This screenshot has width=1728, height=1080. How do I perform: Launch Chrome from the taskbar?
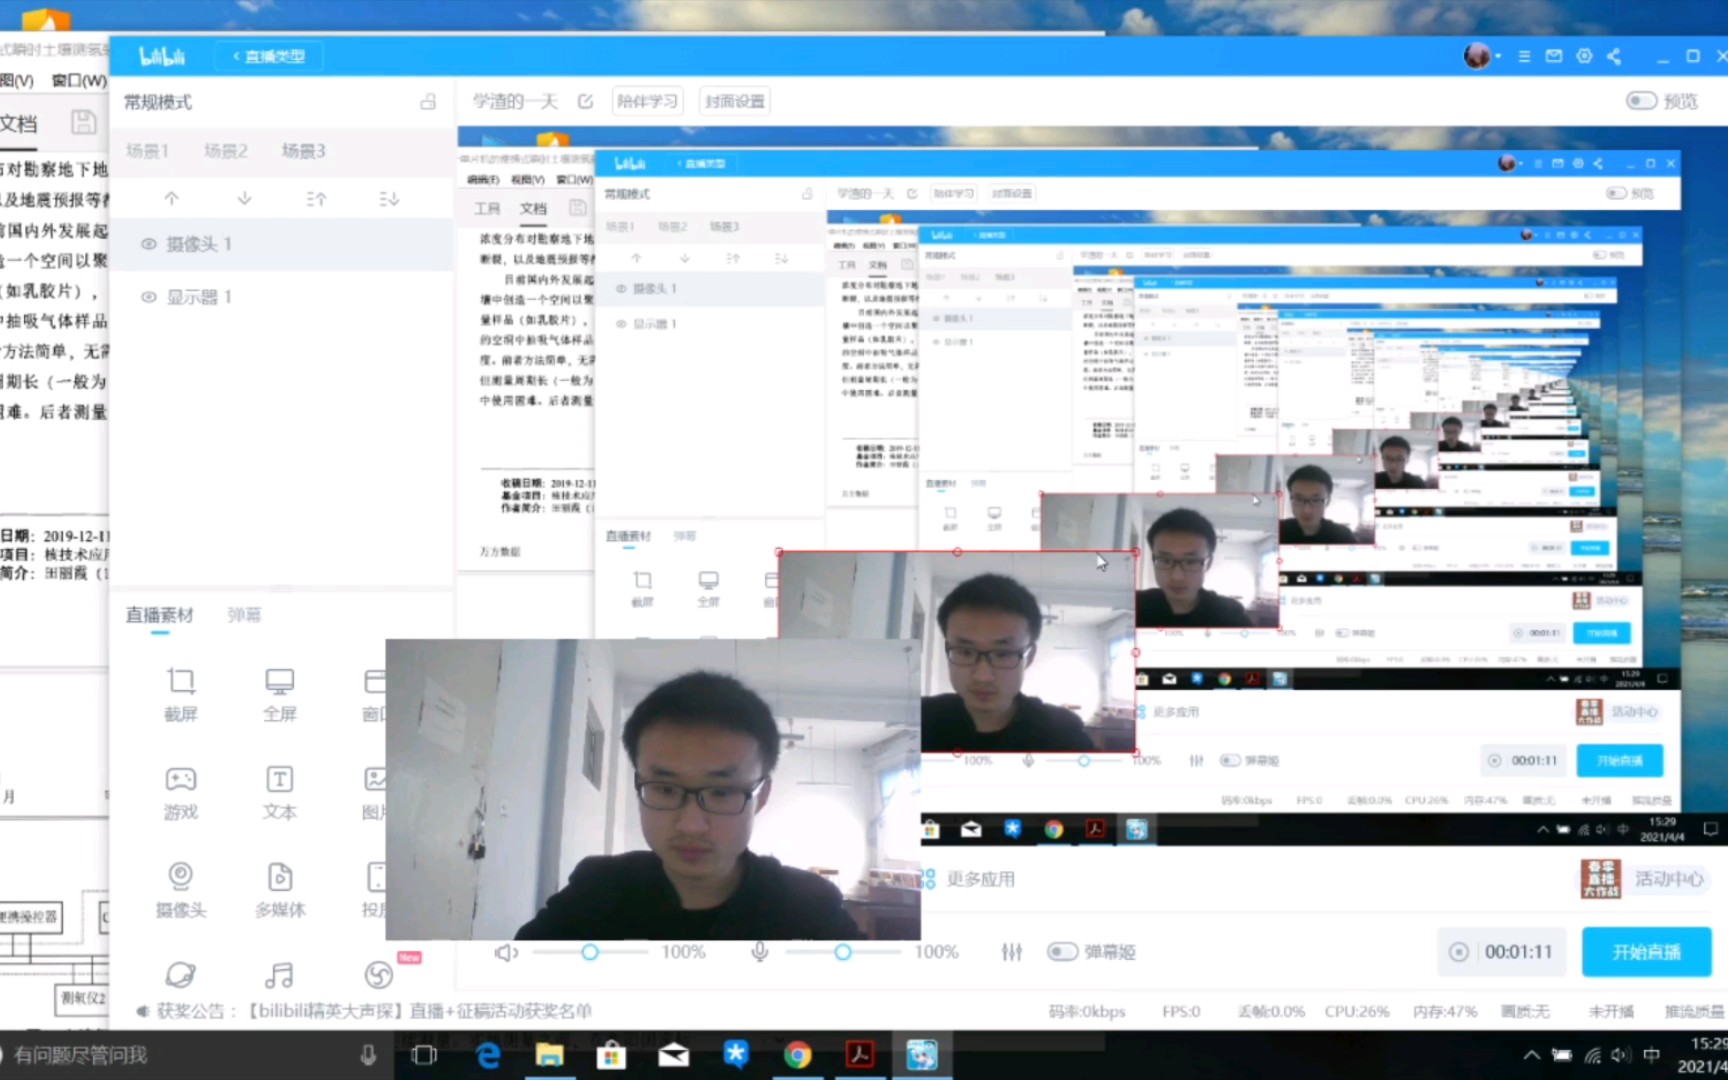click(x=797, y=1054)
